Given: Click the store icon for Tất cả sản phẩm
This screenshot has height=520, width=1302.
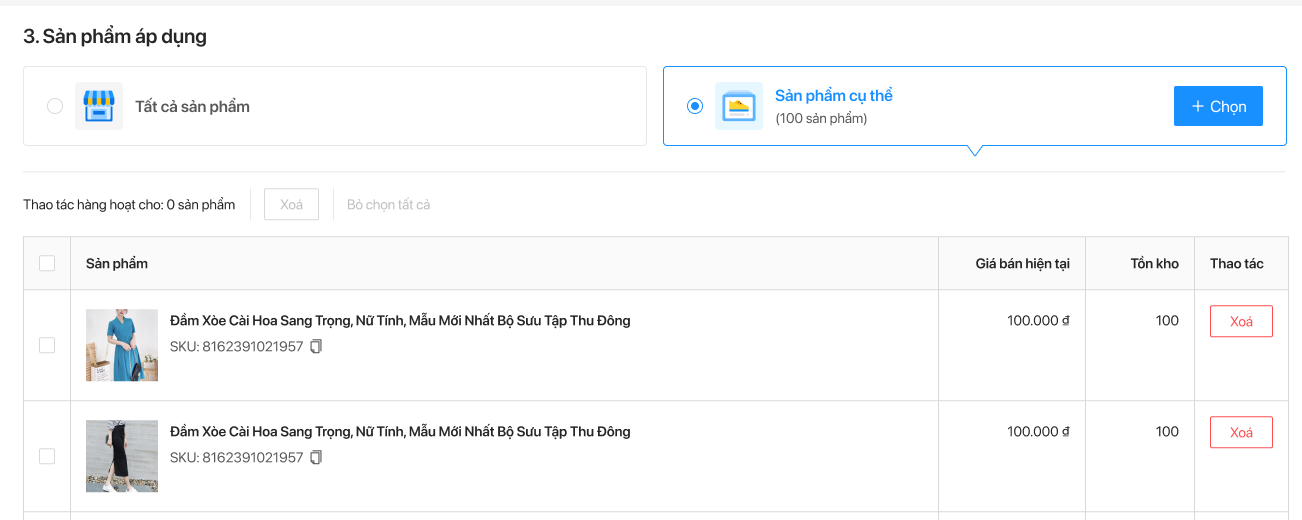Looking at the screenshot, I should pos(99,106).
